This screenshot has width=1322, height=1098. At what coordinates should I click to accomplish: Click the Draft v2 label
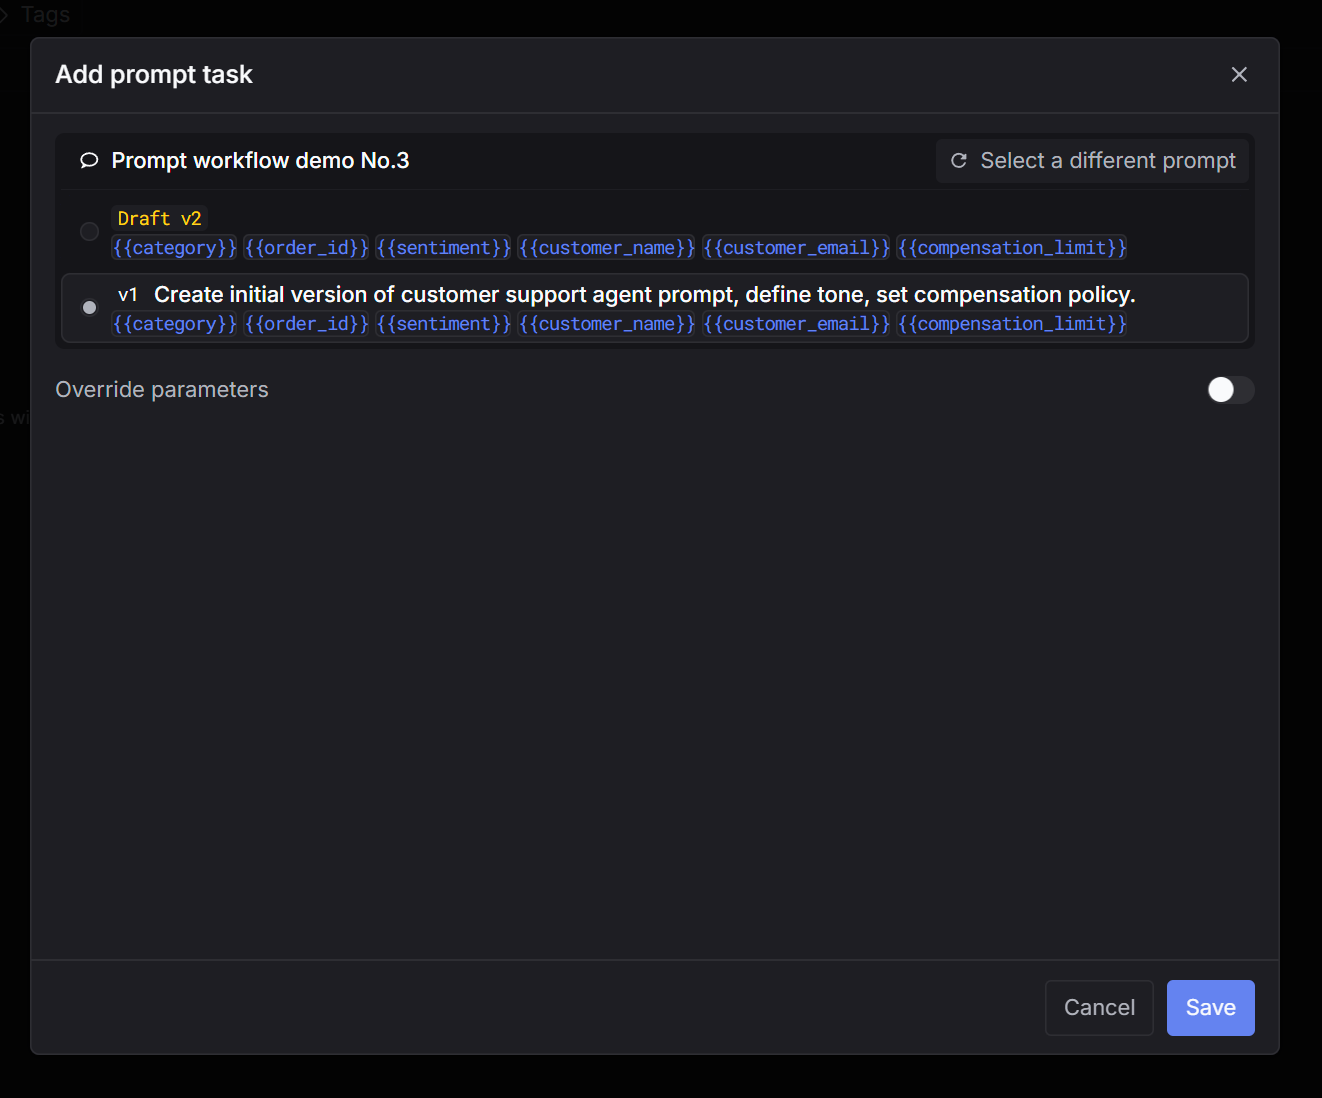159,217
